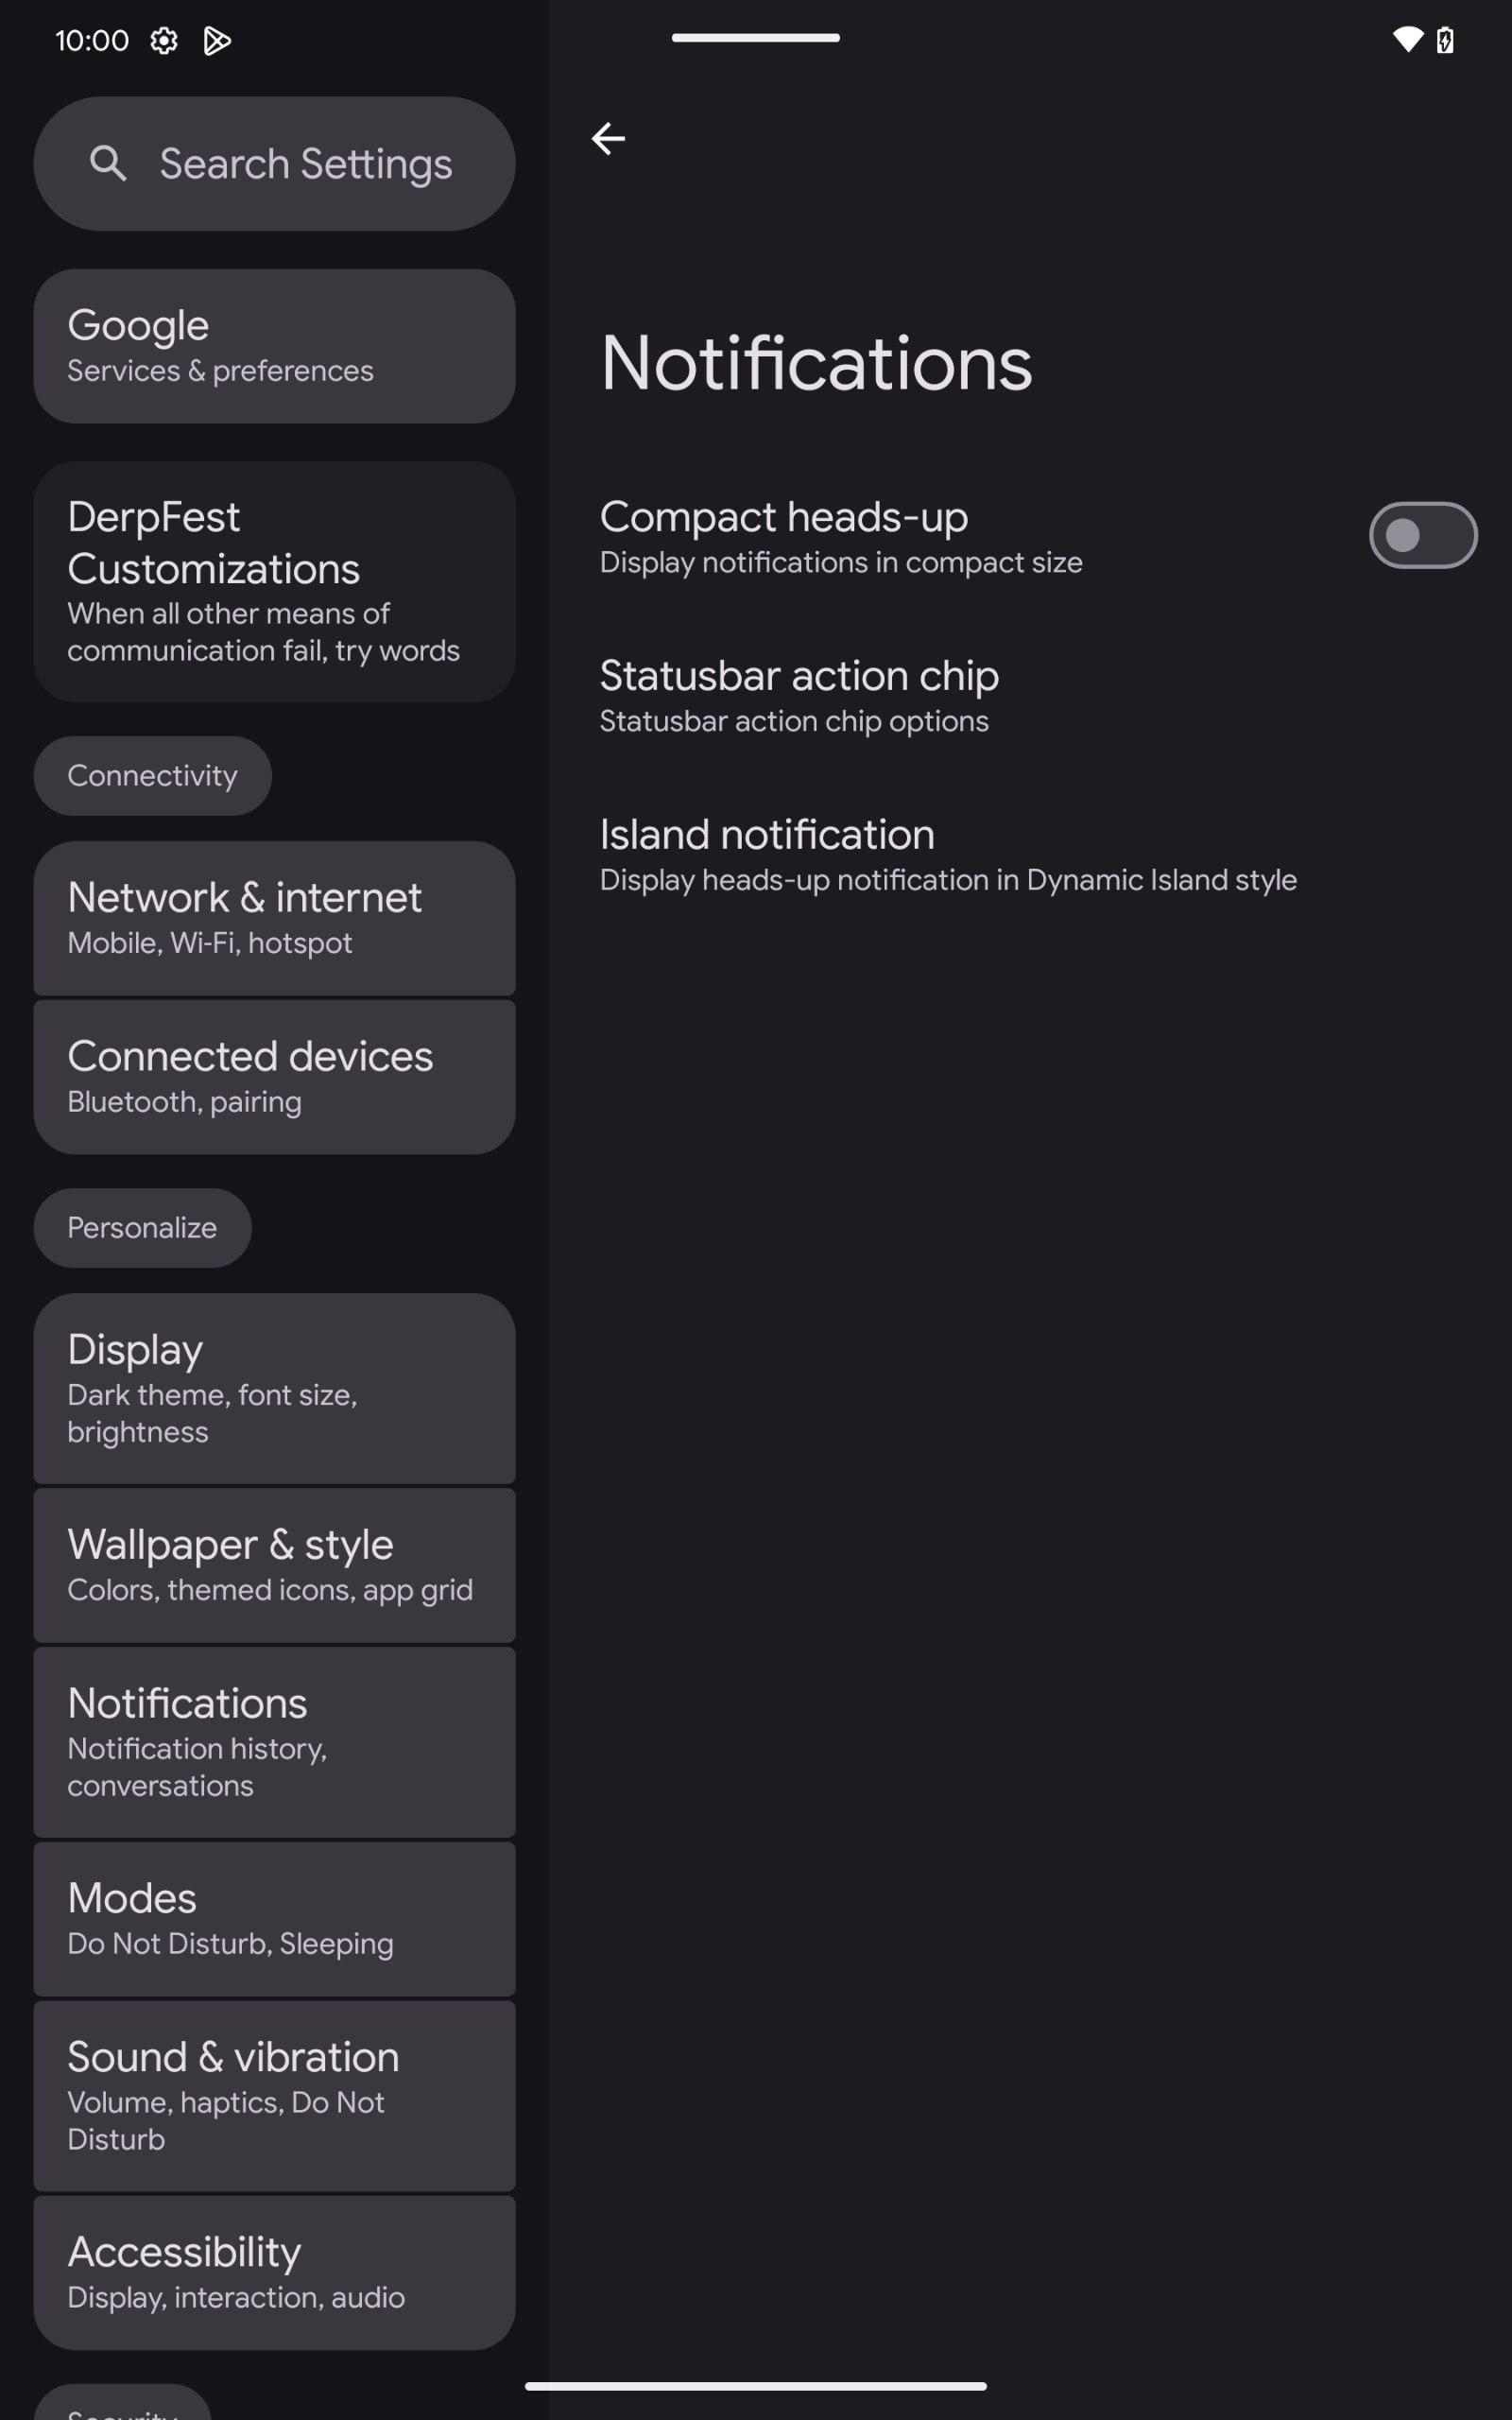
Task: Click the Search Settings field
Action: (x=274, y=164)
